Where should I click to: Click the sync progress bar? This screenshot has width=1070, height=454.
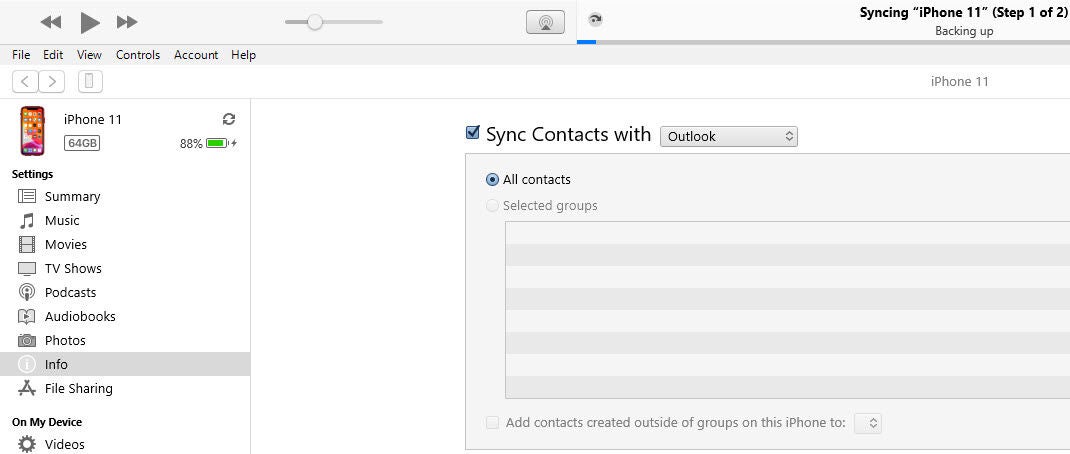(x=823, y=42)
